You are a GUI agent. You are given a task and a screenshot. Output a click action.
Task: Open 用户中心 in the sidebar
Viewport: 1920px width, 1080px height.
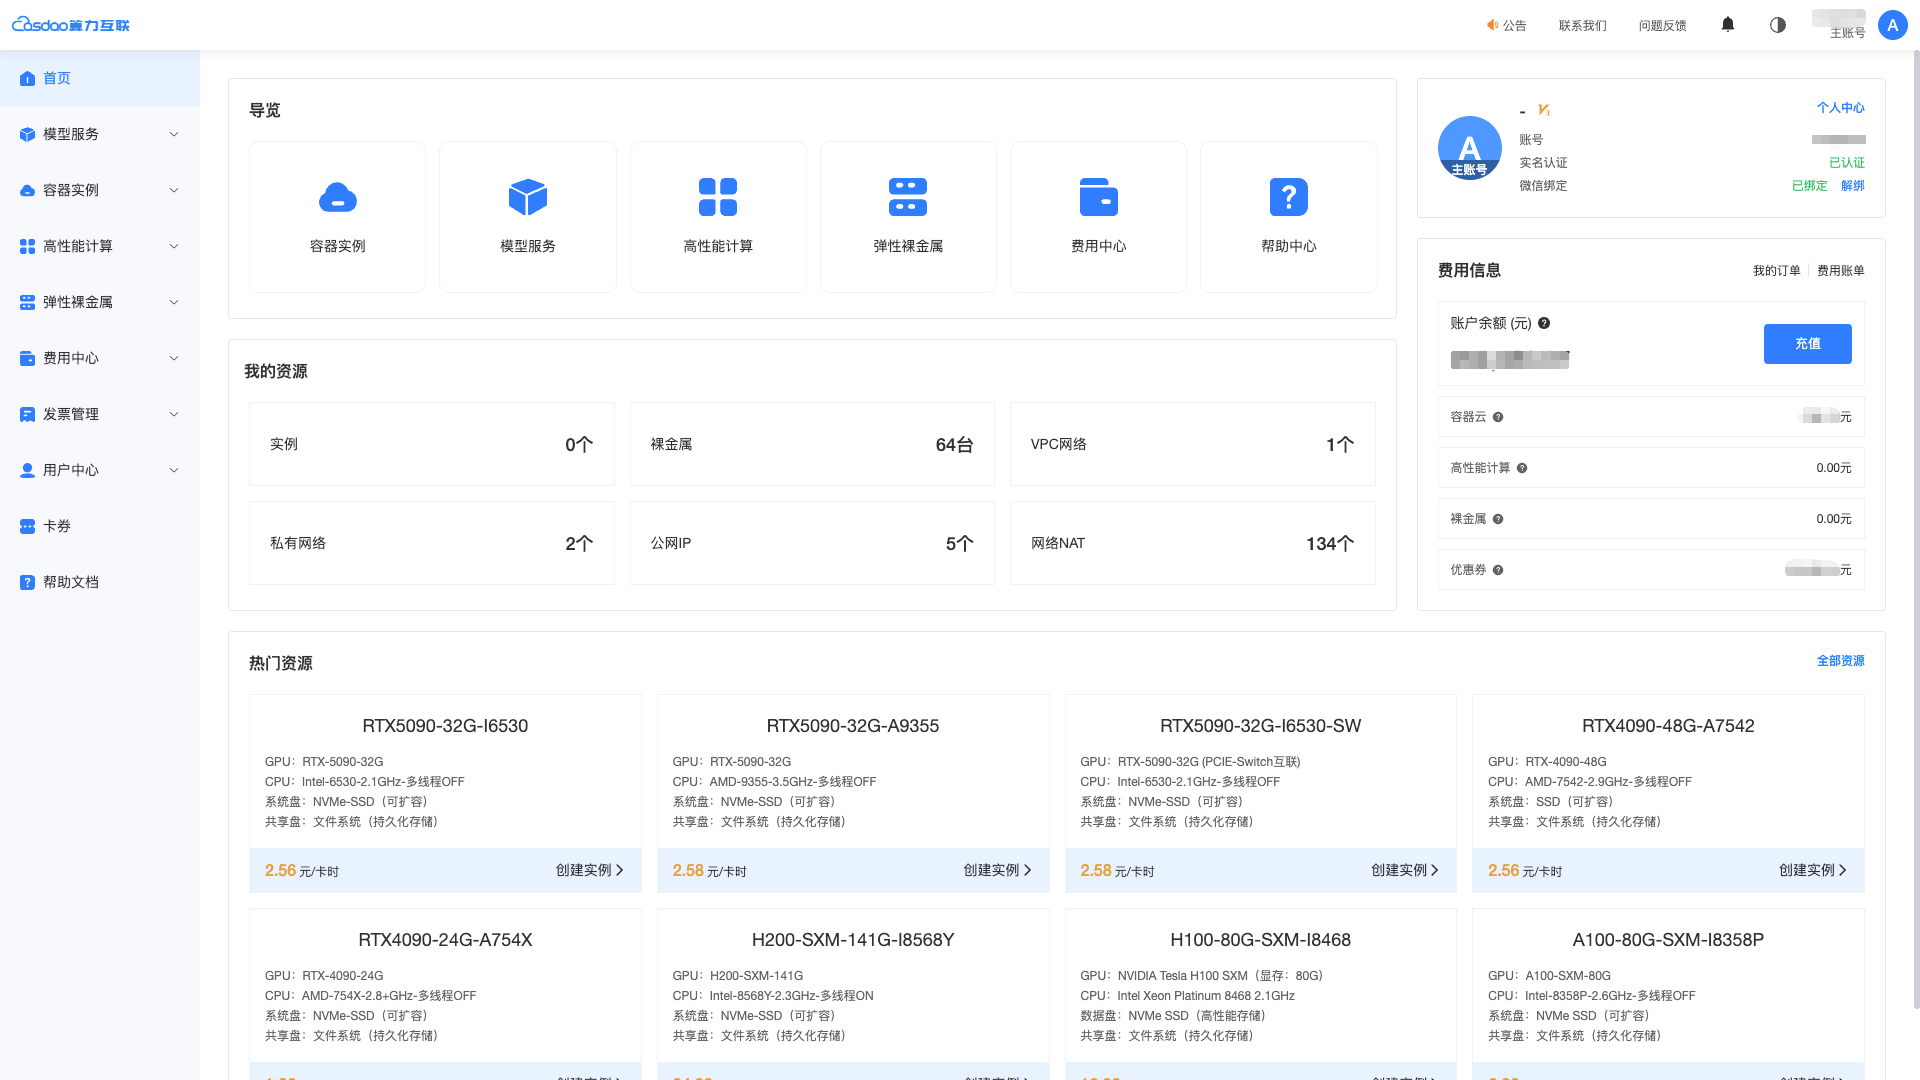click(x=100, y=470)
